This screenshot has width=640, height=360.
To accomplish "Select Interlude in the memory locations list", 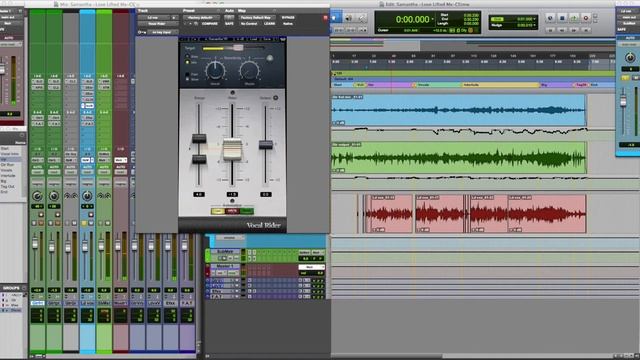I will (8, 176).
